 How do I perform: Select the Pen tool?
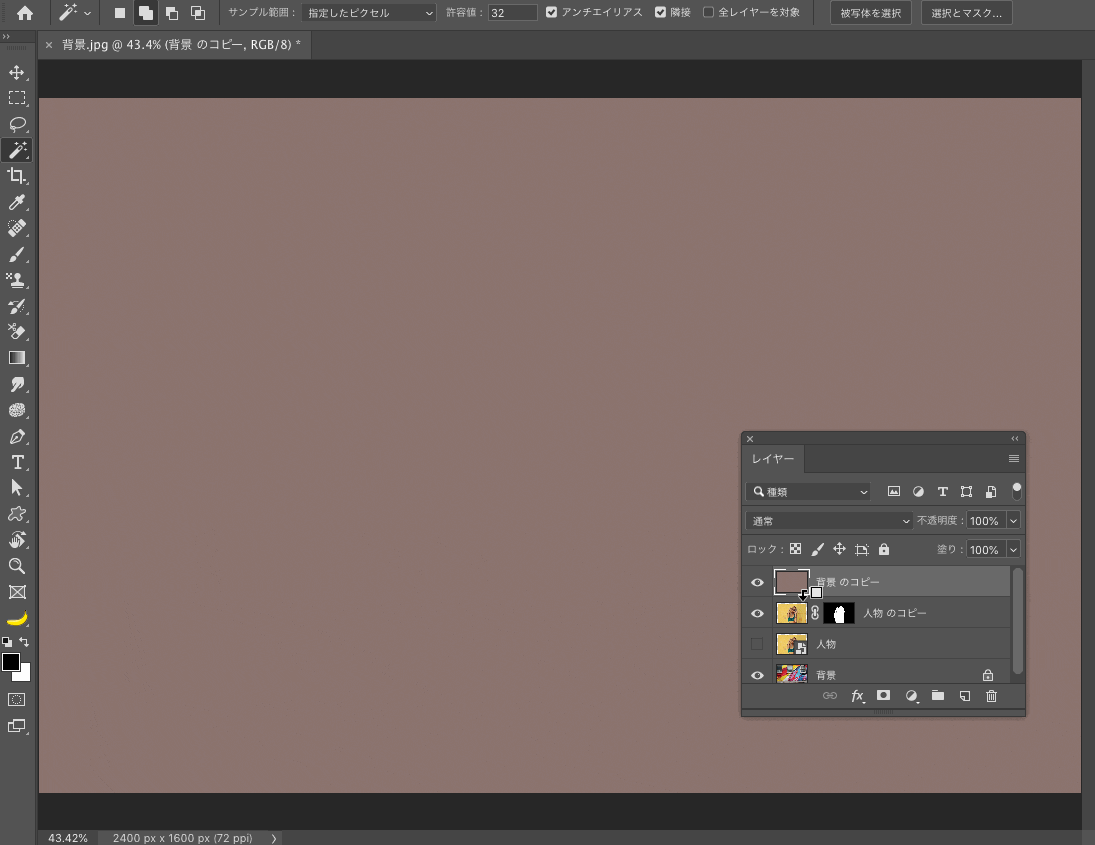pyautogui.click(x=17, y=436)
